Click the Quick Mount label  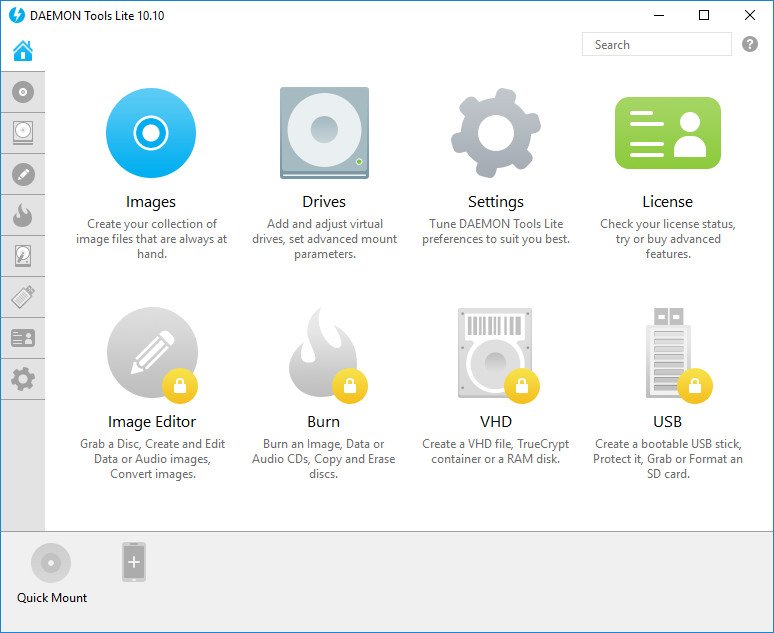coord(52,598)
